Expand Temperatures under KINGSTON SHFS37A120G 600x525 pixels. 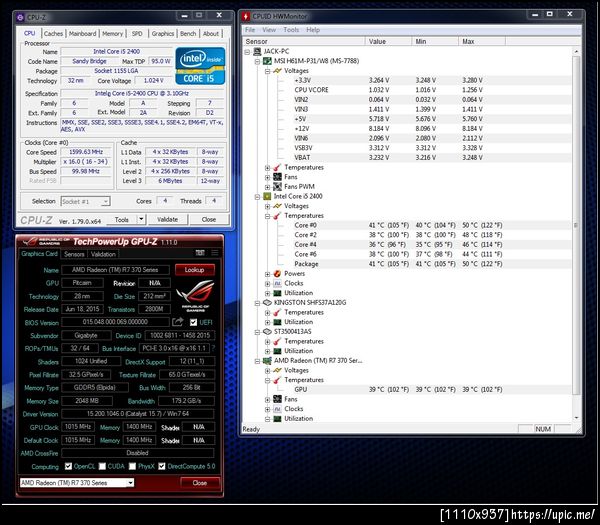267,313
